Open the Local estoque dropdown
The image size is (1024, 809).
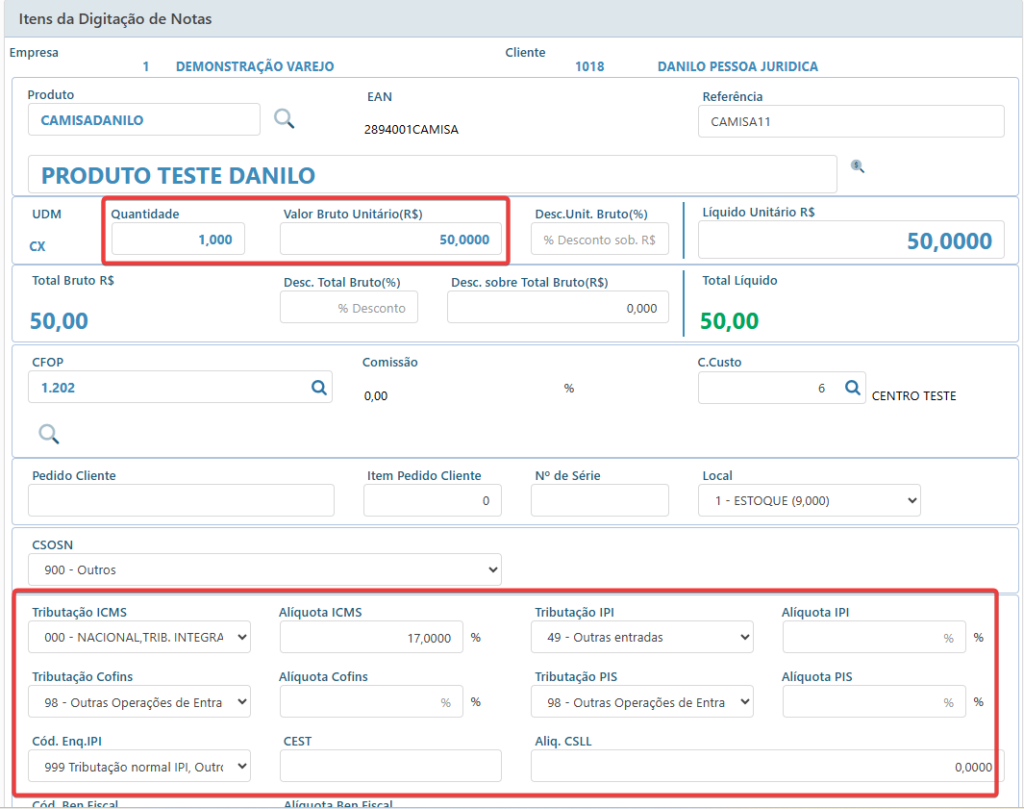point(809,500)
